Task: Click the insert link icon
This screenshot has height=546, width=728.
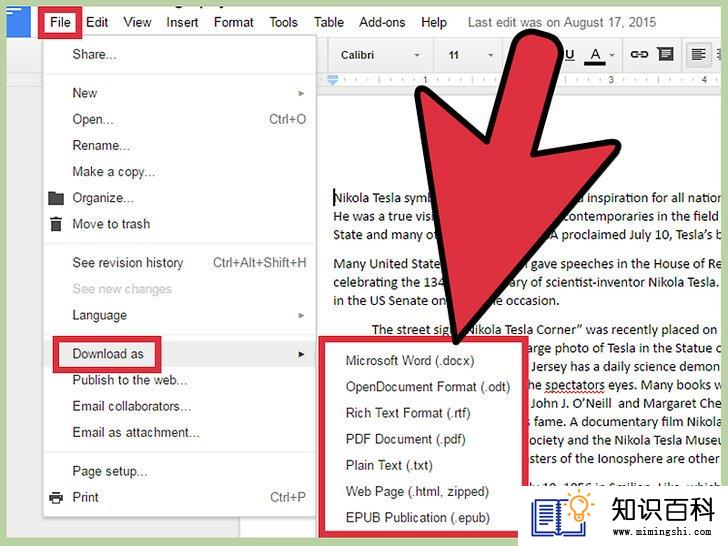Action: pyautogui.click(x=639, y=55)
